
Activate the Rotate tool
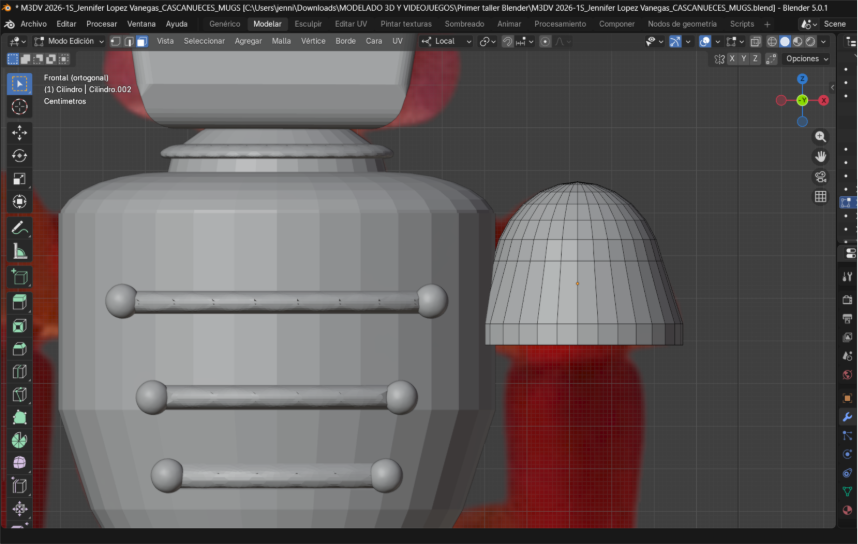(x=19, y=155)
